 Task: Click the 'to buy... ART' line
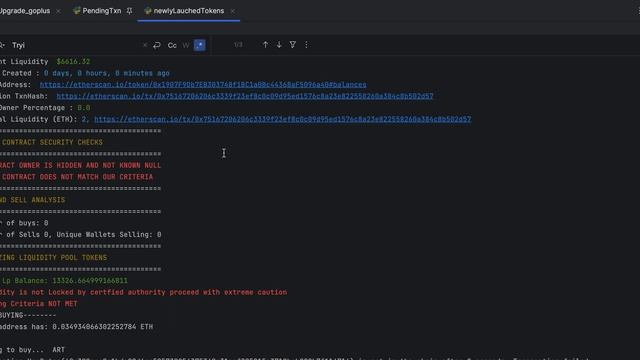tap(36, 350)
